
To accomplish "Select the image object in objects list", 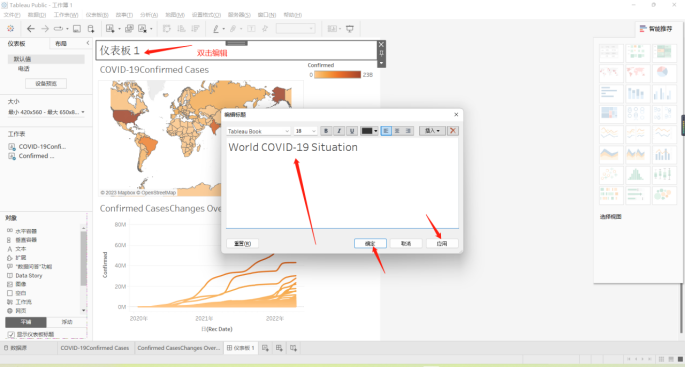I will point(17,284).
